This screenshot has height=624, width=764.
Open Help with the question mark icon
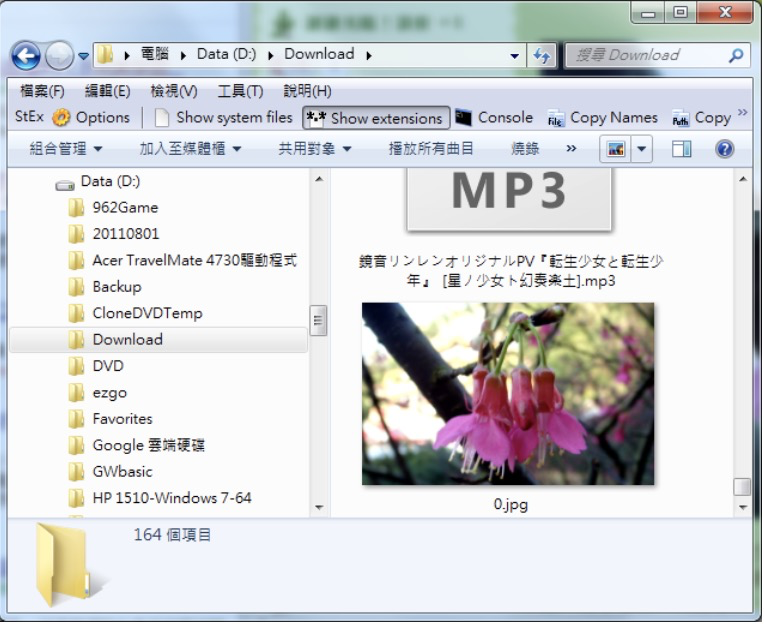(x=725, y=149)
